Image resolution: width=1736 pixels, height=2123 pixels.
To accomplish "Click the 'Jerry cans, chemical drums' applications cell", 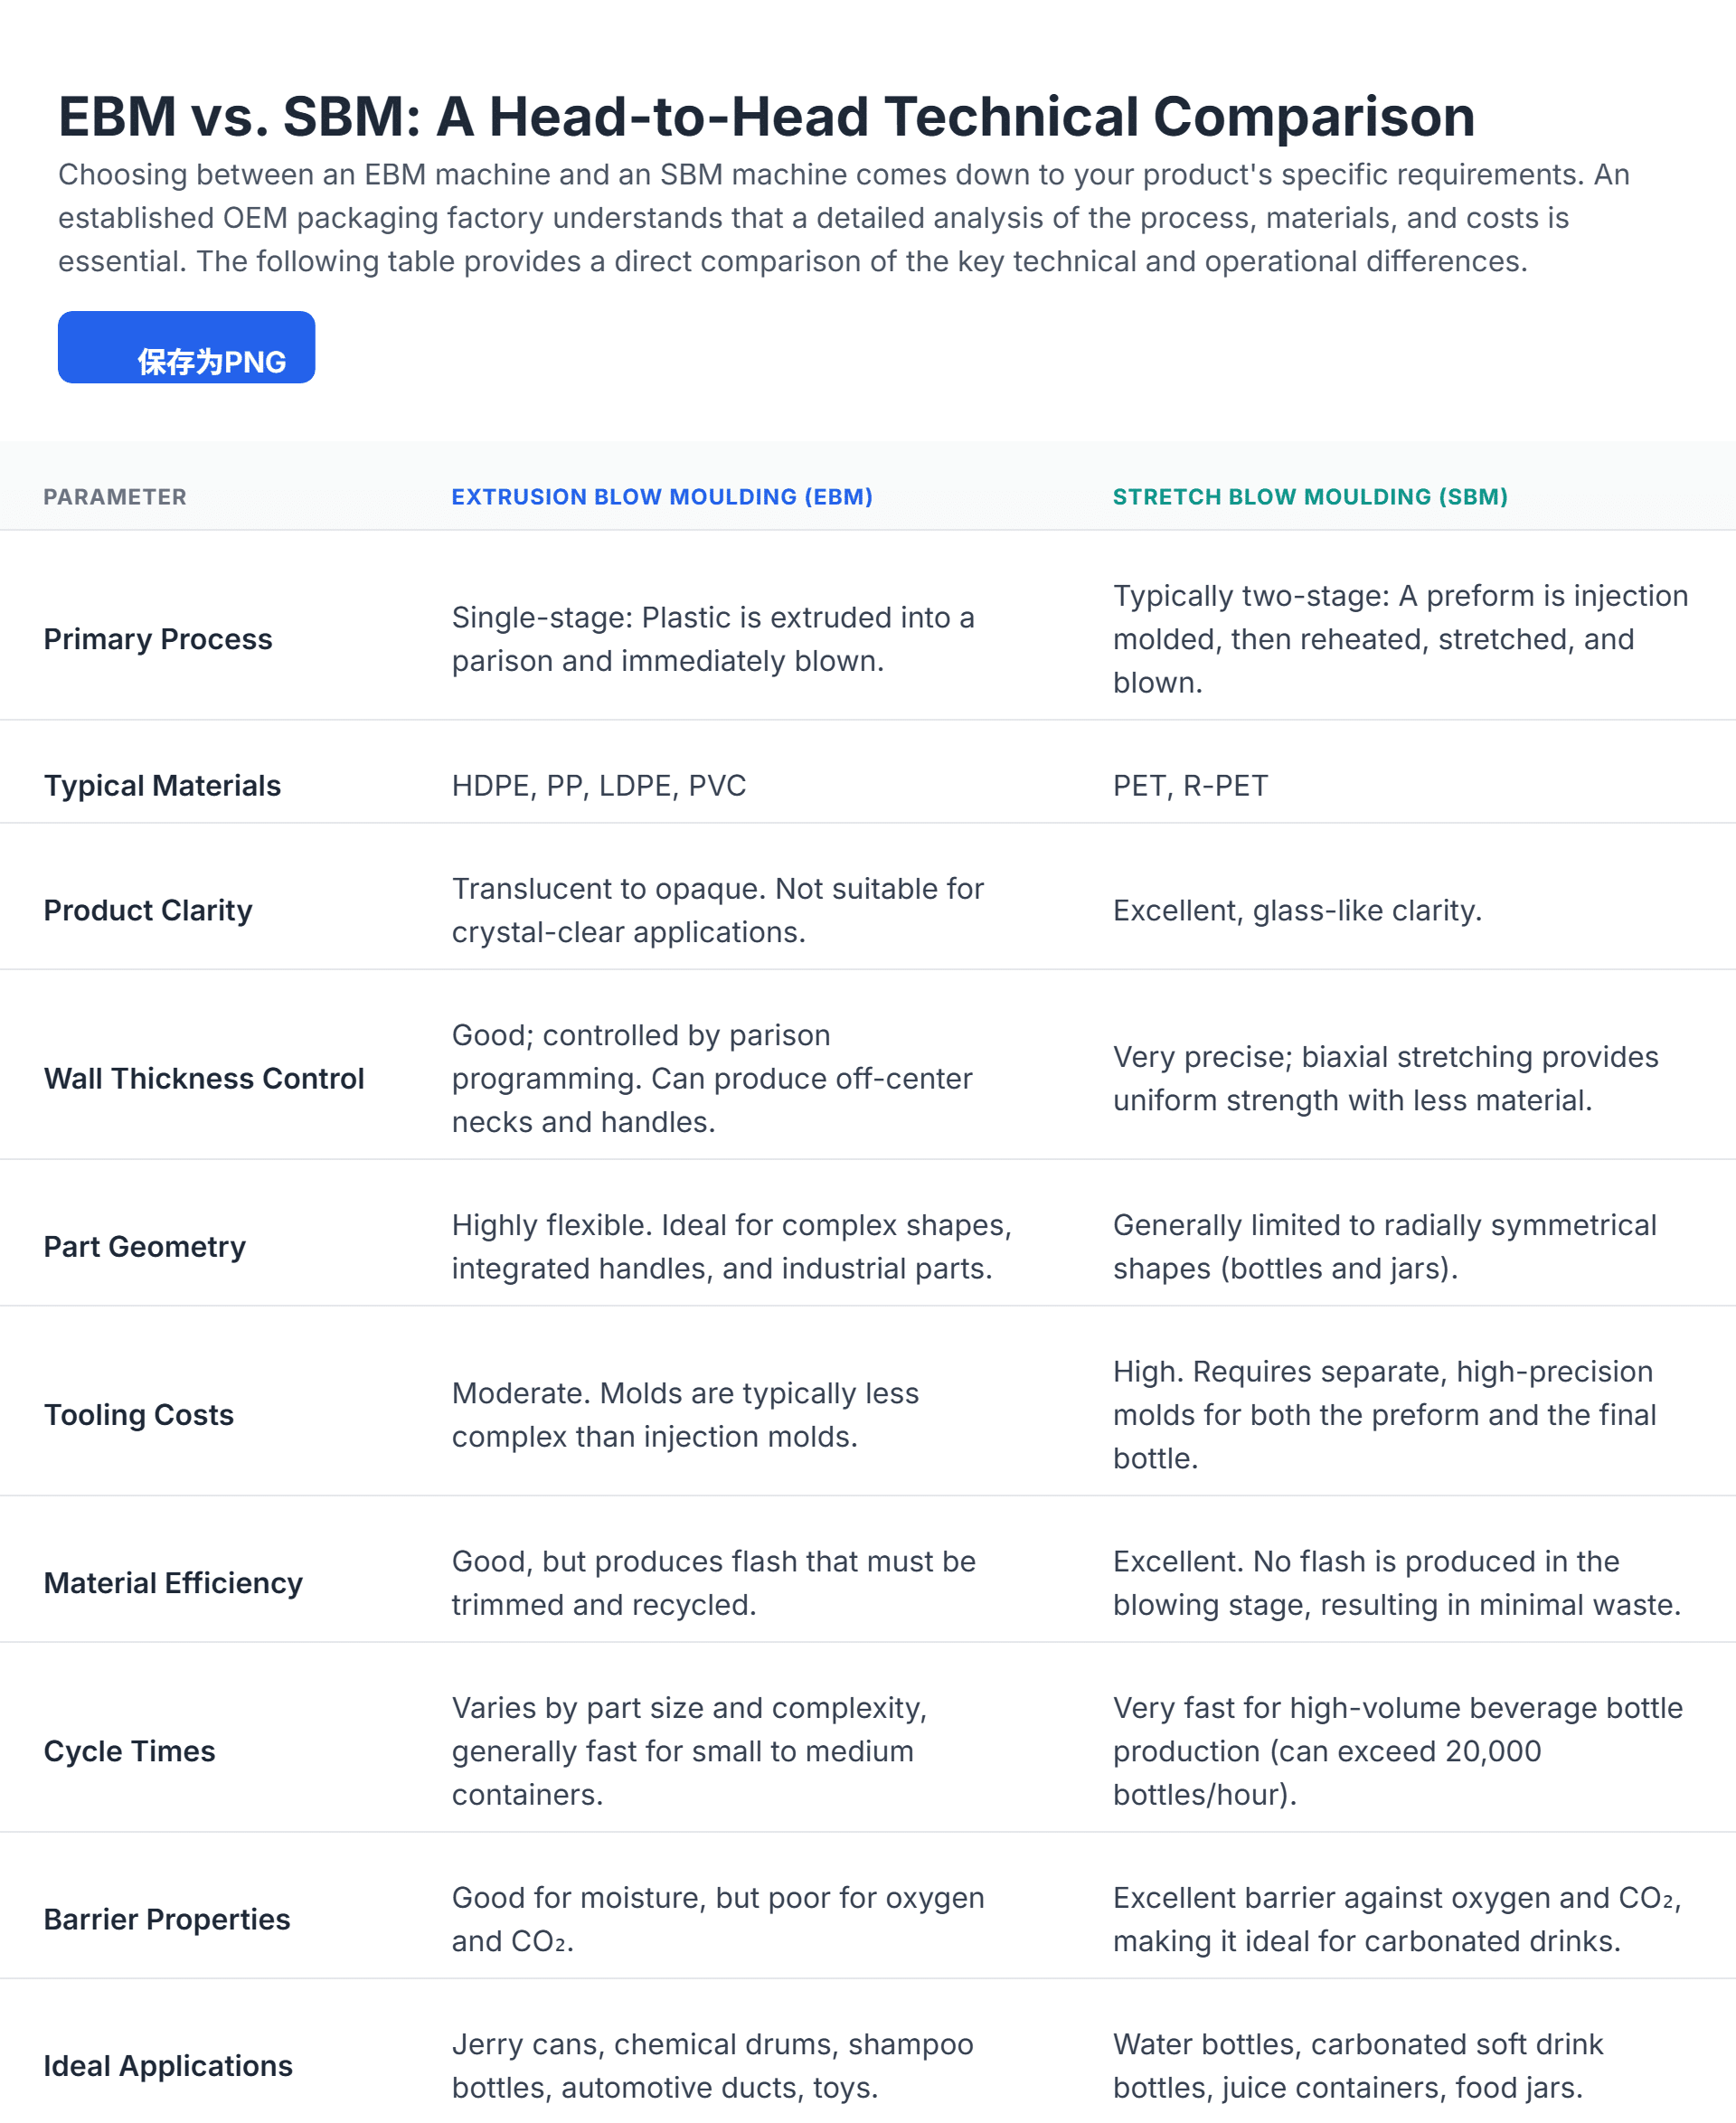I will coord(712,2065).
